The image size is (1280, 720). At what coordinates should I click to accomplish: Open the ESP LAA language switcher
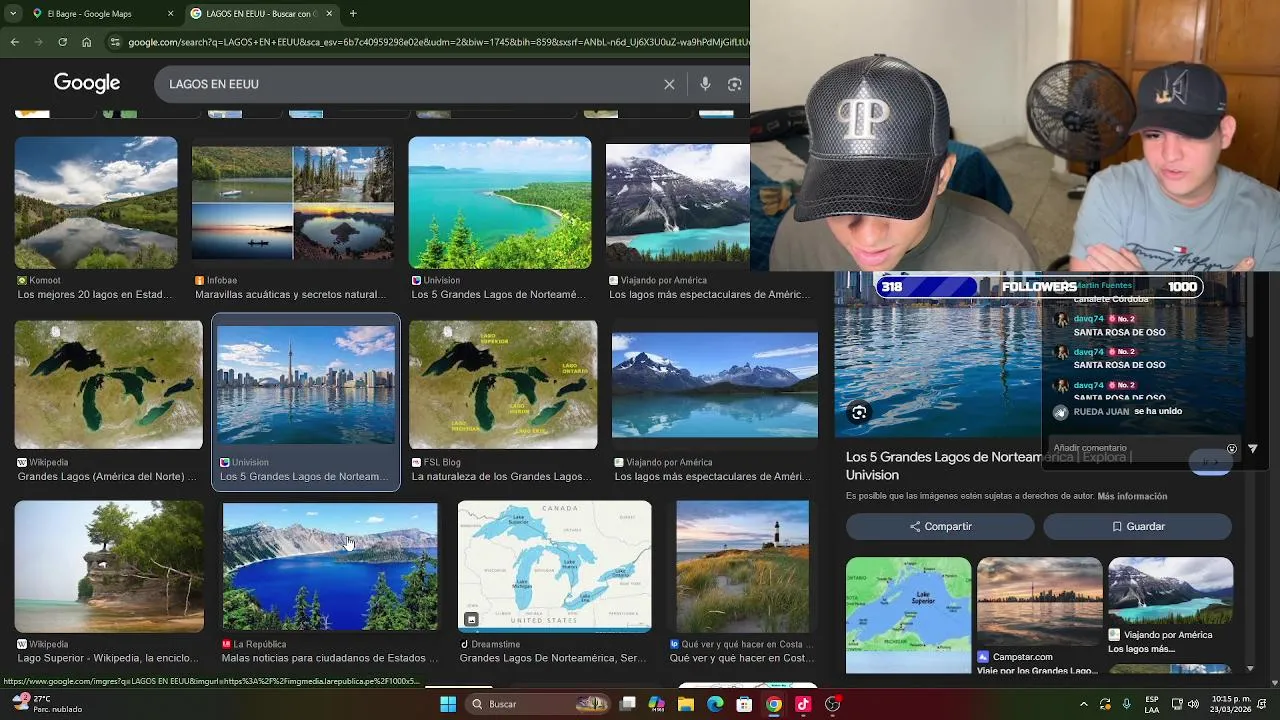click(x=1153, y=704)
